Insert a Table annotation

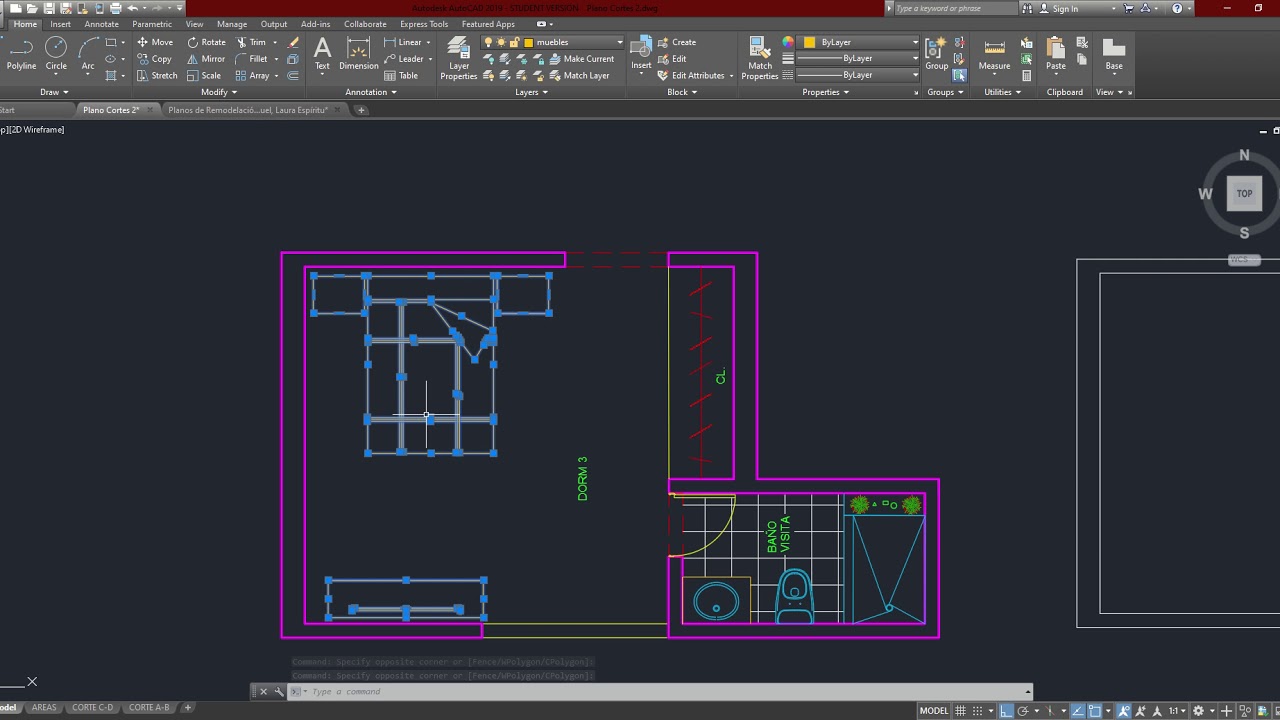click(x=401, y=75)
